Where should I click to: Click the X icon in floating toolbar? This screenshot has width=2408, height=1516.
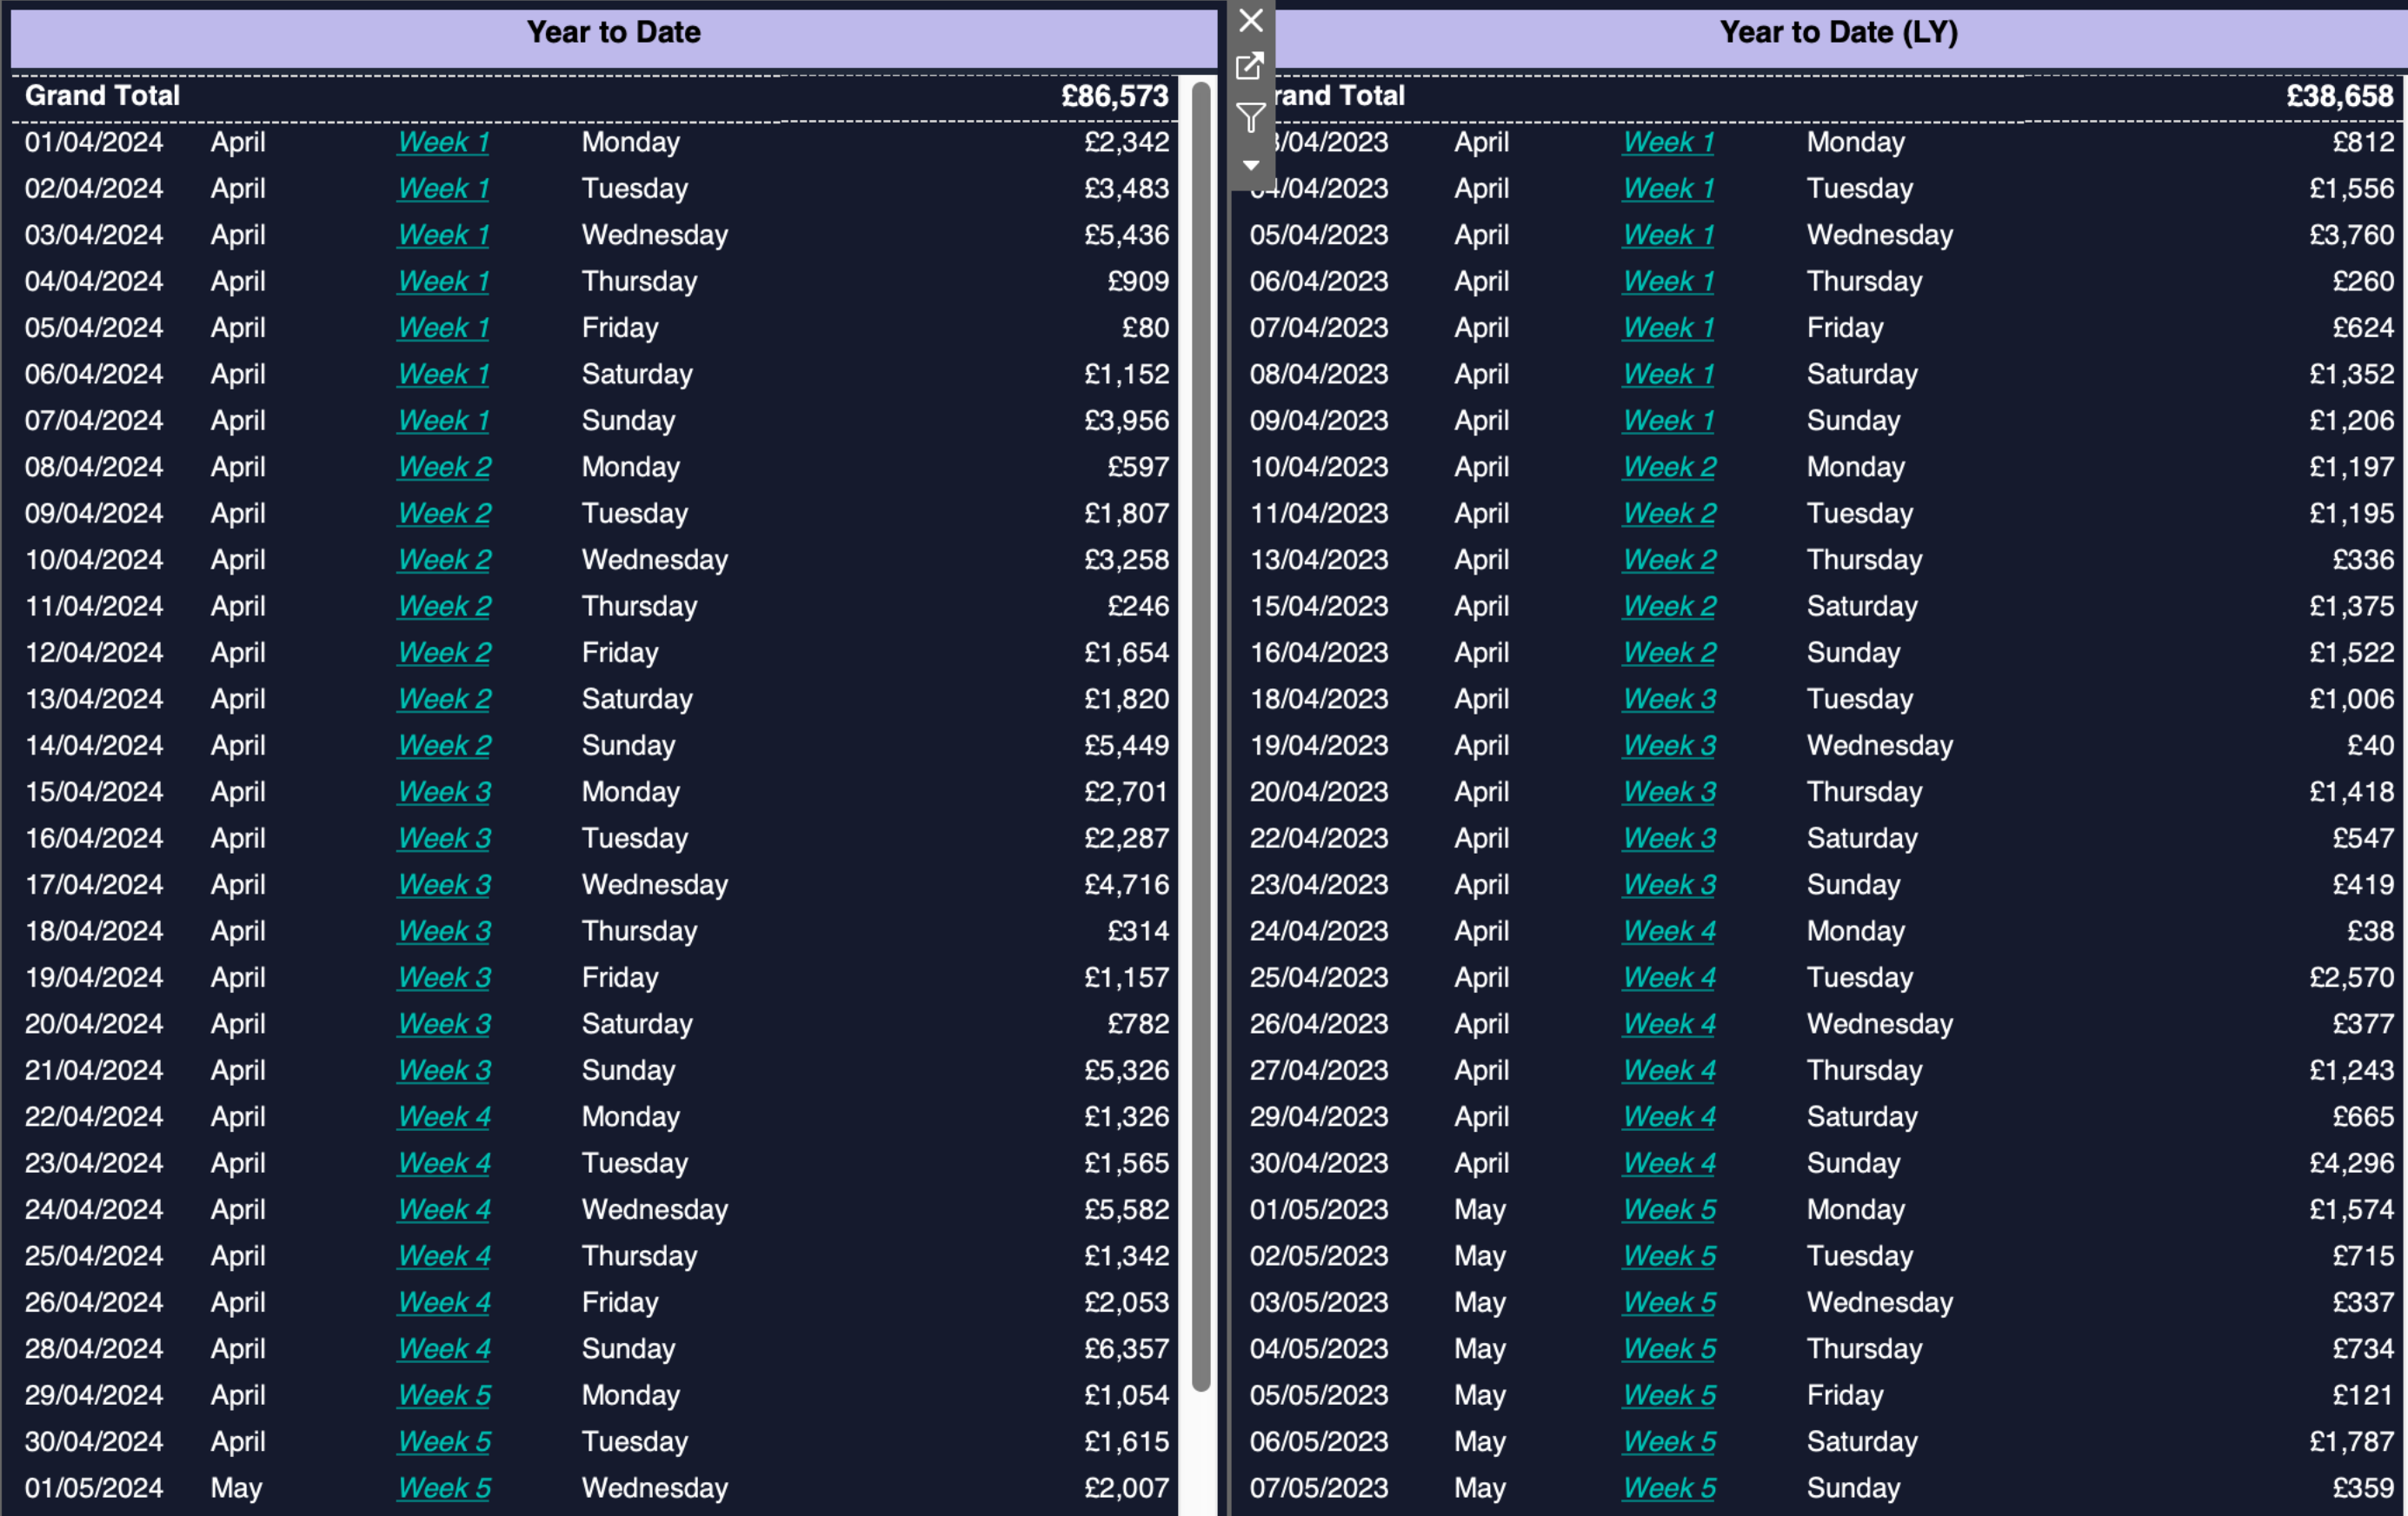(1250, 20)
